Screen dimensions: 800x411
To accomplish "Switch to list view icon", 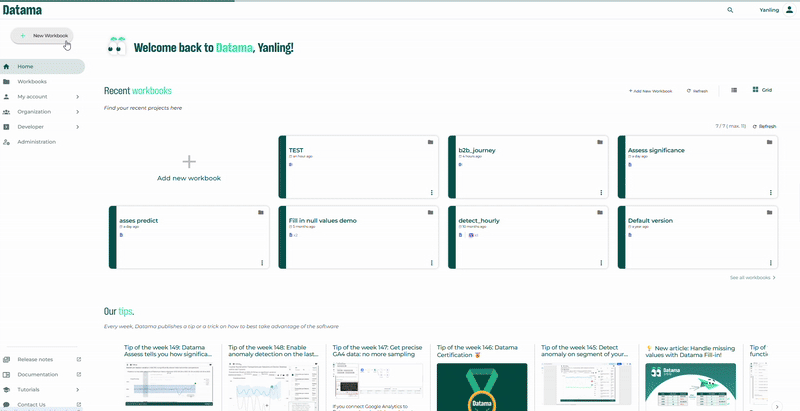I will click(x=734, y=90).
